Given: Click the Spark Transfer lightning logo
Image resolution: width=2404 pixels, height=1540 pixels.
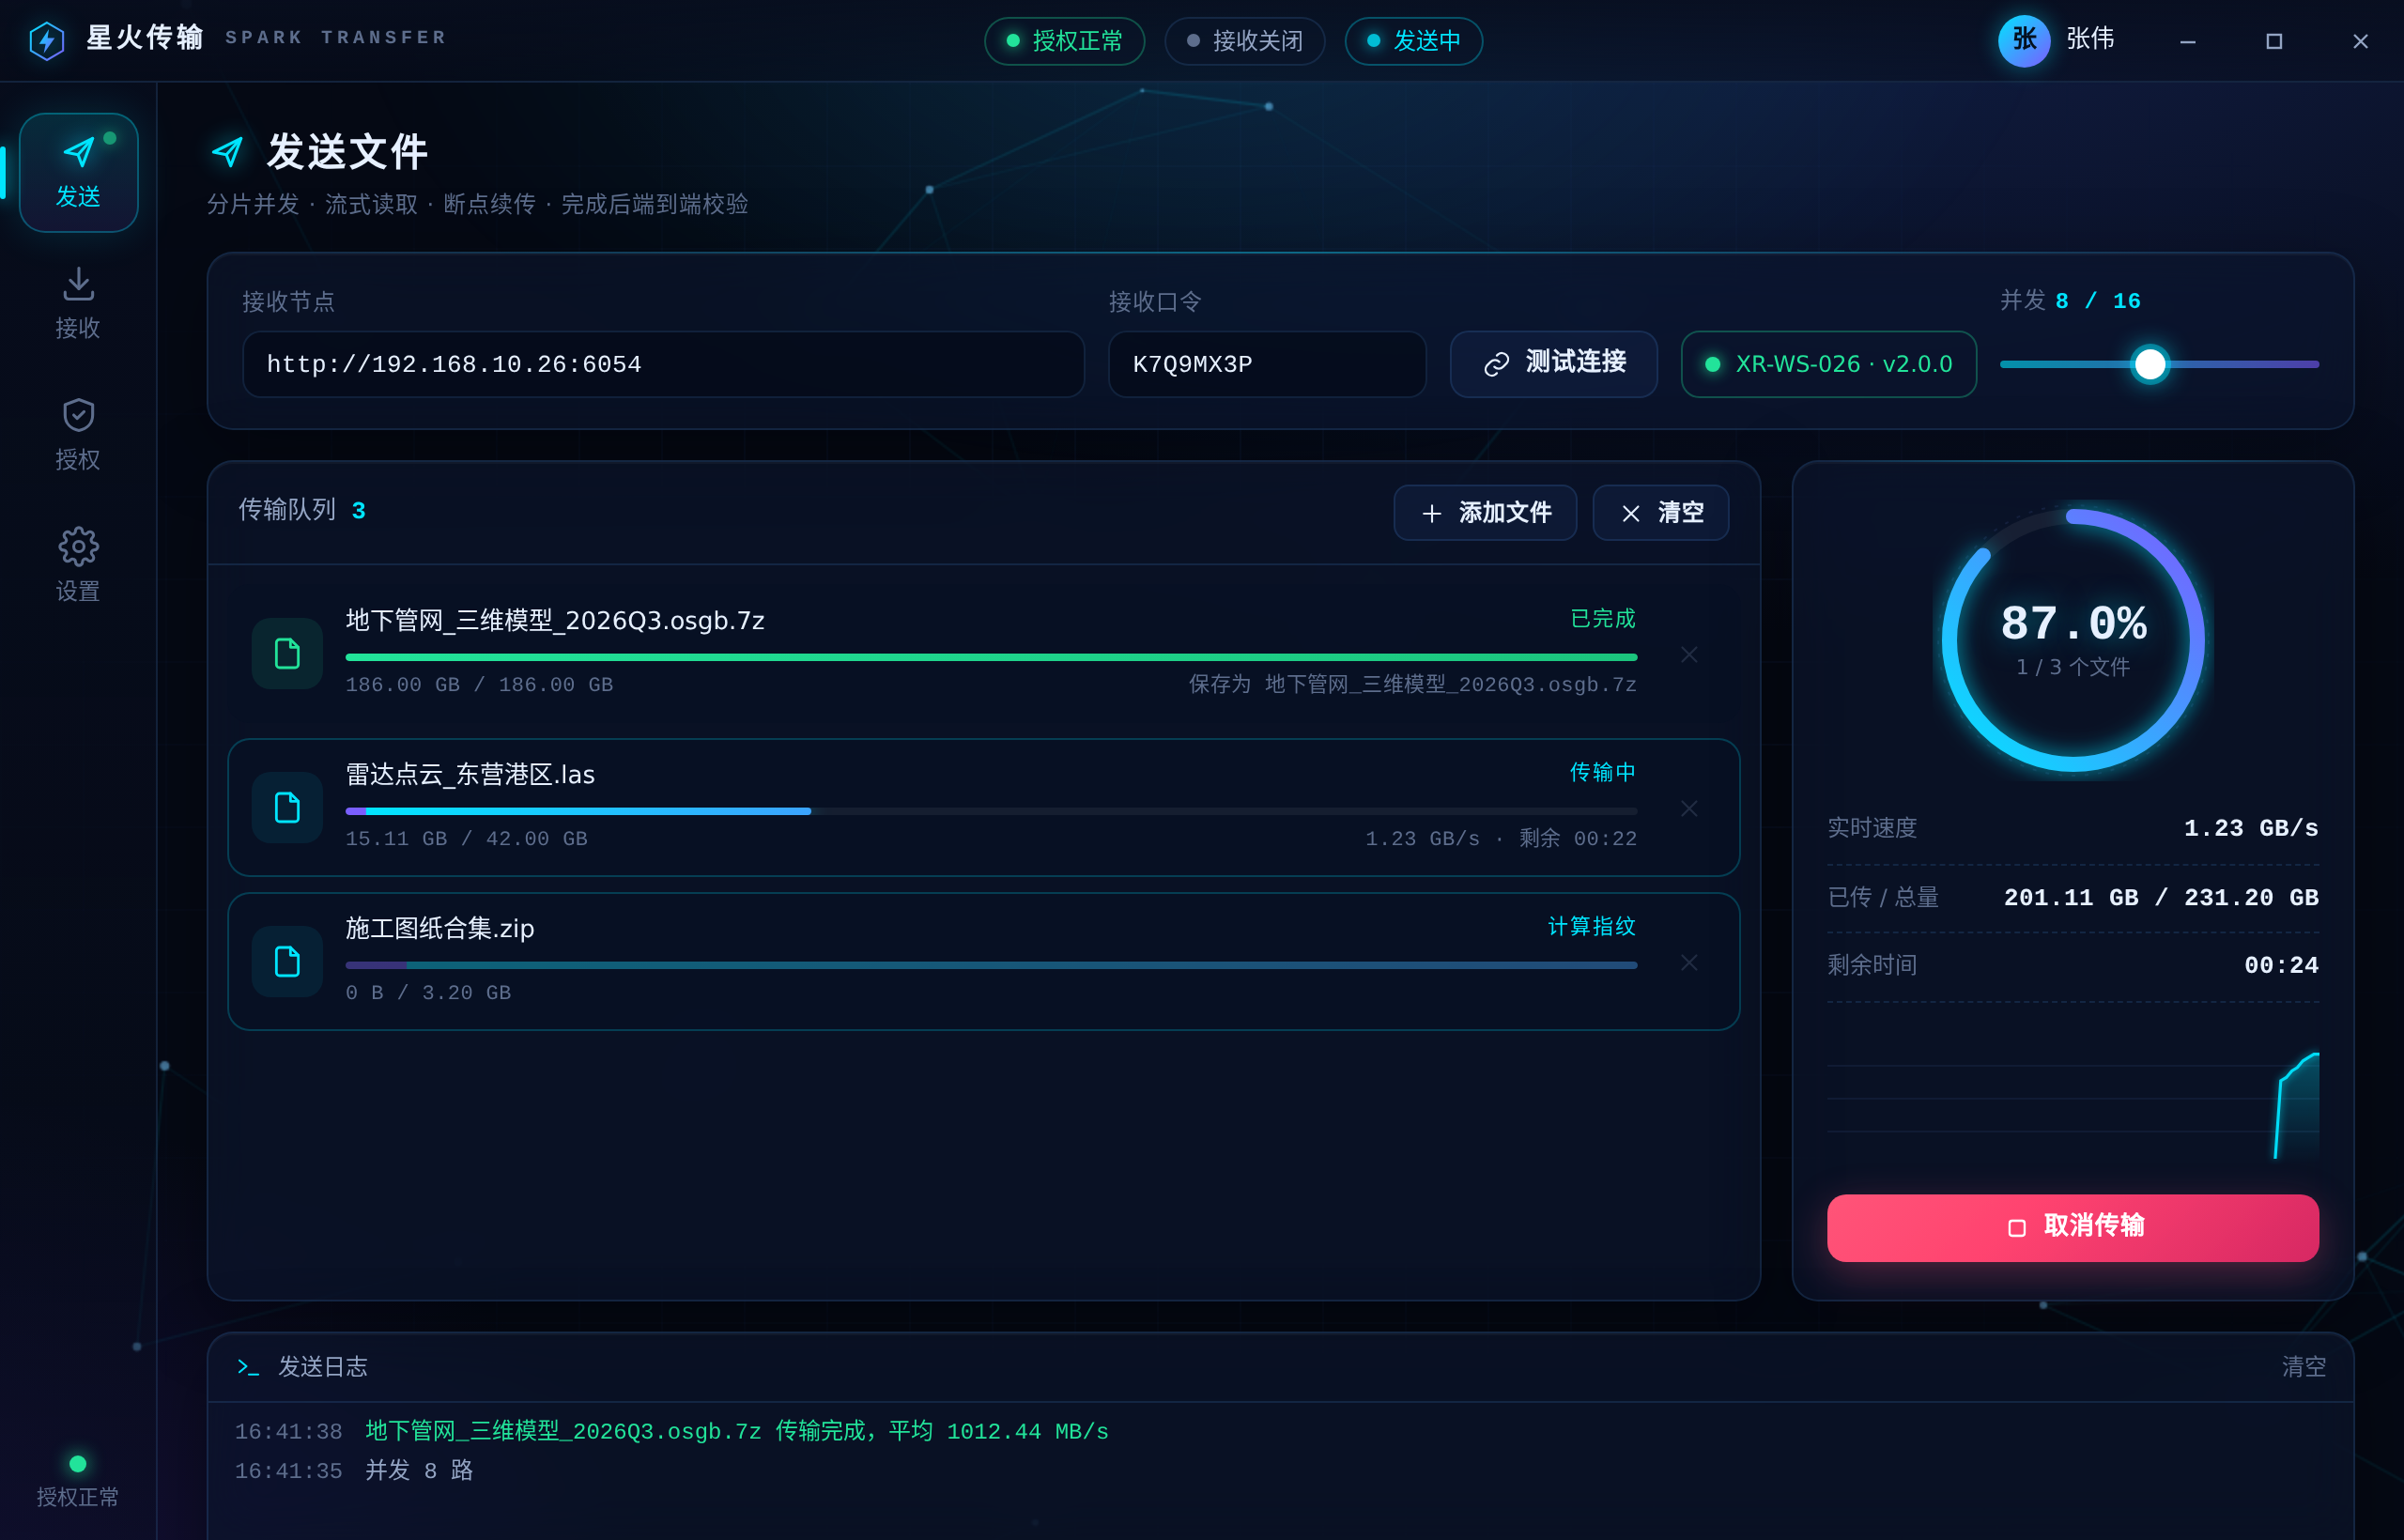Looking at the screenshot, I should click(46, 40).
